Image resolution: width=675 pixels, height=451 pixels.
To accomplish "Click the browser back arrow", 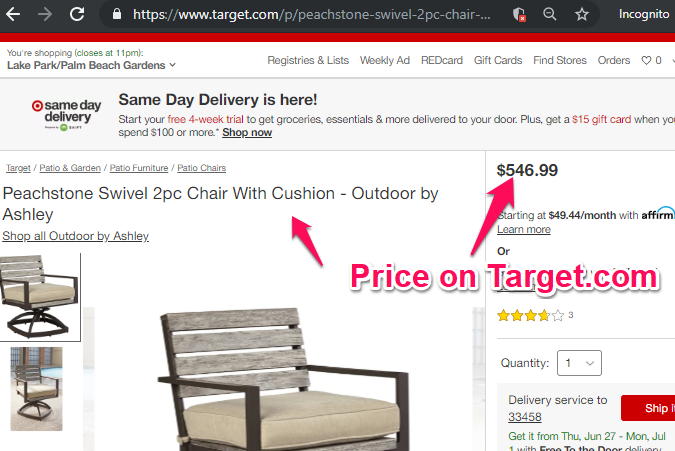I will click(13, 14).
